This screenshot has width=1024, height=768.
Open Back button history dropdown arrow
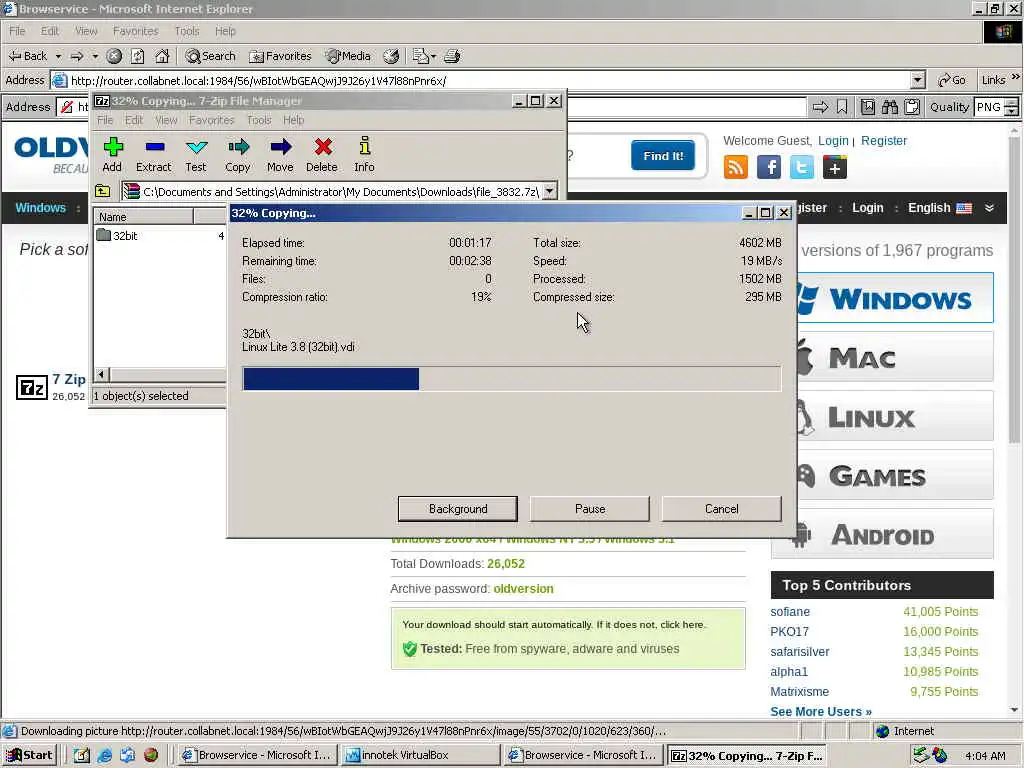58,56
